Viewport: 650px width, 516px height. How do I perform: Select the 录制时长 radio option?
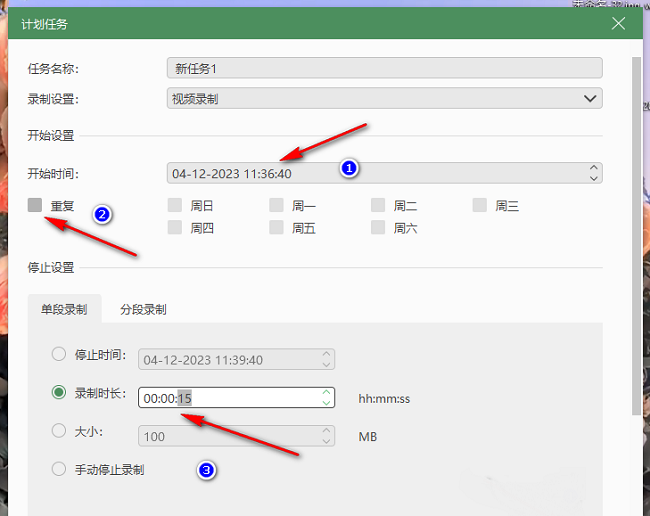point(59,393)
